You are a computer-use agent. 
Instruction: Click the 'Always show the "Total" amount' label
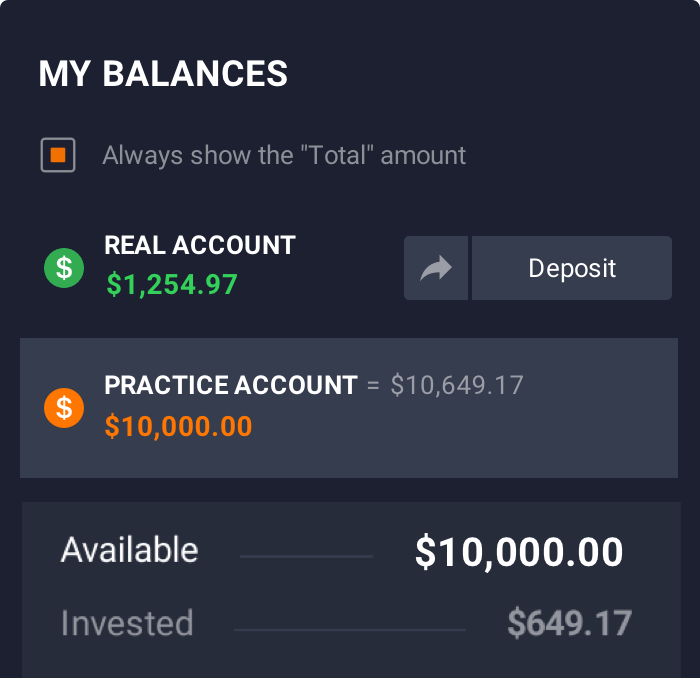point(284,155)
